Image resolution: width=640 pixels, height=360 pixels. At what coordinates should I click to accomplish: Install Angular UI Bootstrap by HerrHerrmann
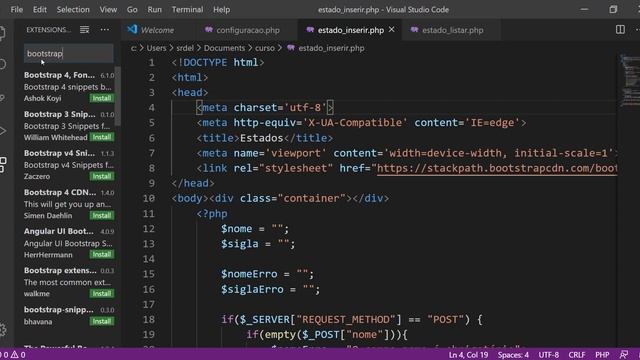coord(102,254)
